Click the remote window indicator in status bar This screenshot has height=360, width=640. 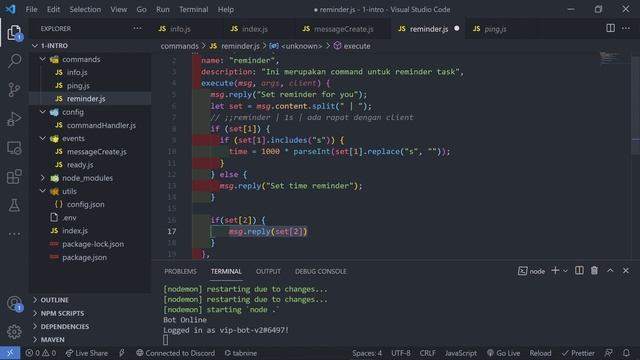[x=10, y=353]
